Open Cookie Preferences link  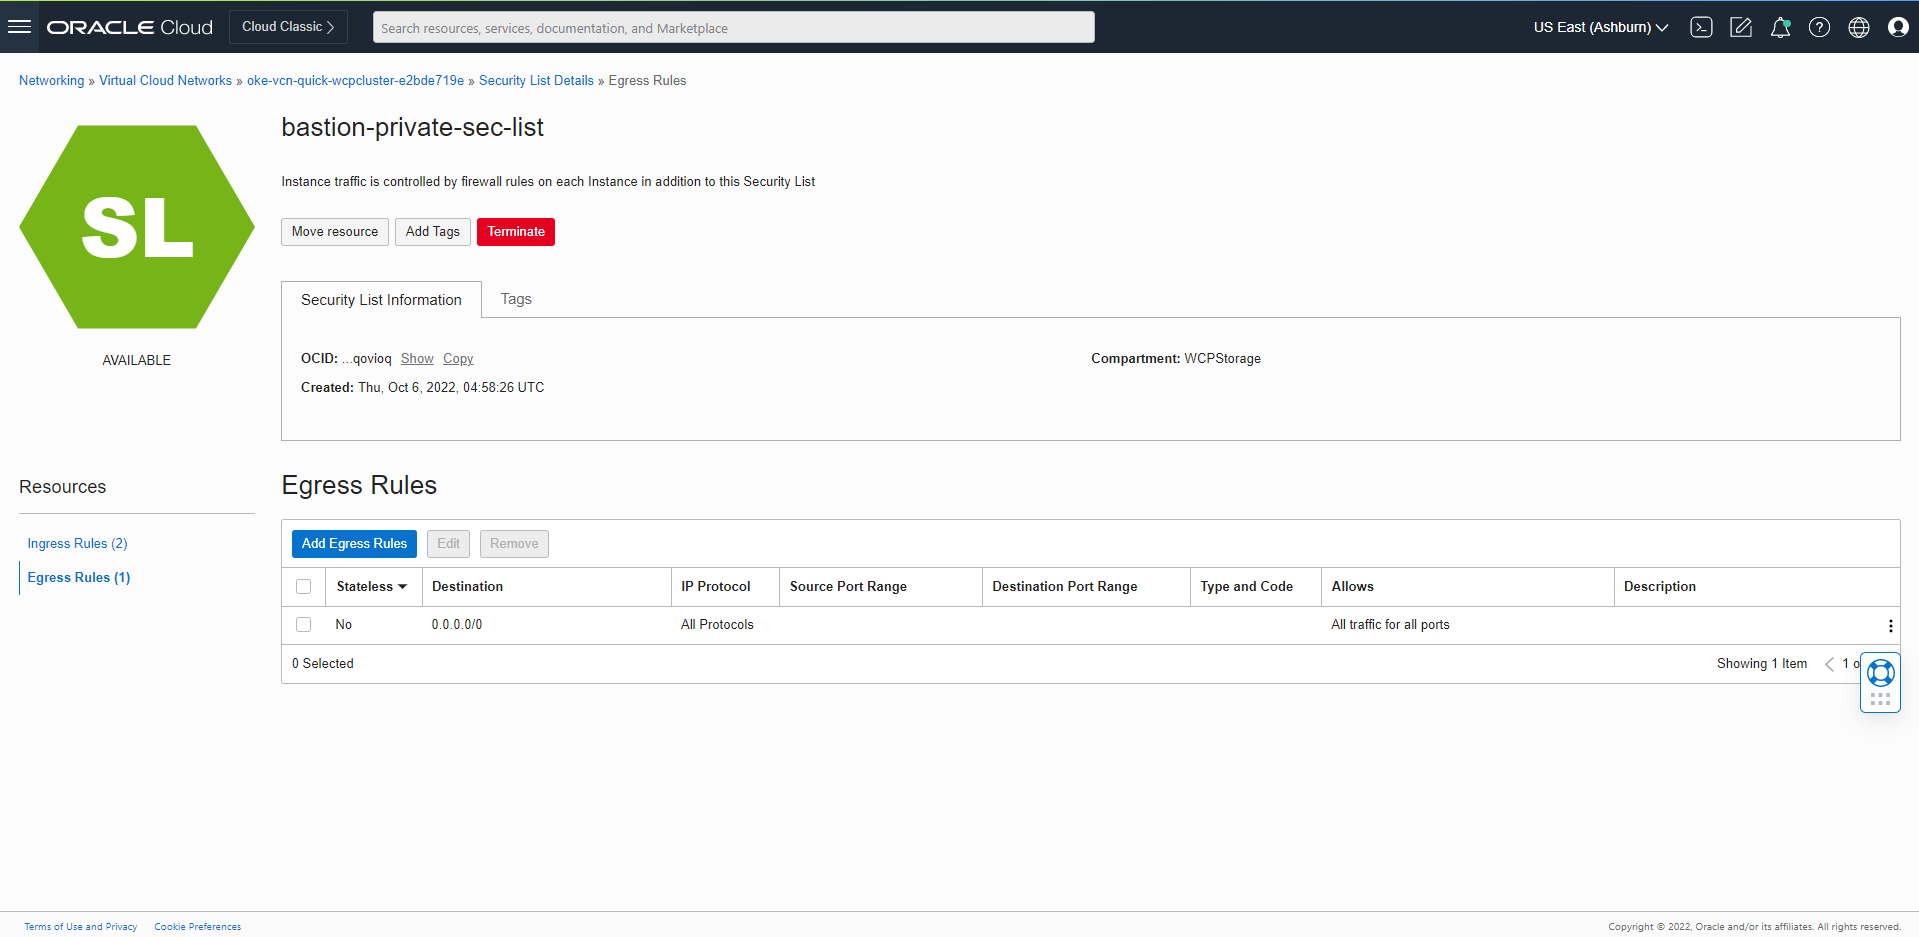(x=198, y=927)
